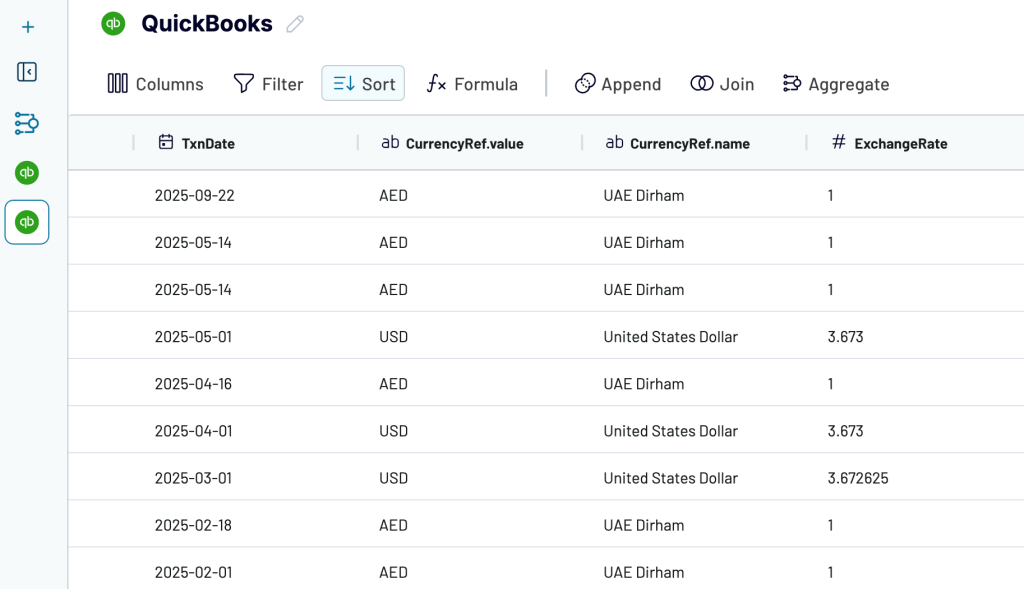
Task: Select the upper QuickBooks source icon in sidebar
Action: tap(27, 173)
